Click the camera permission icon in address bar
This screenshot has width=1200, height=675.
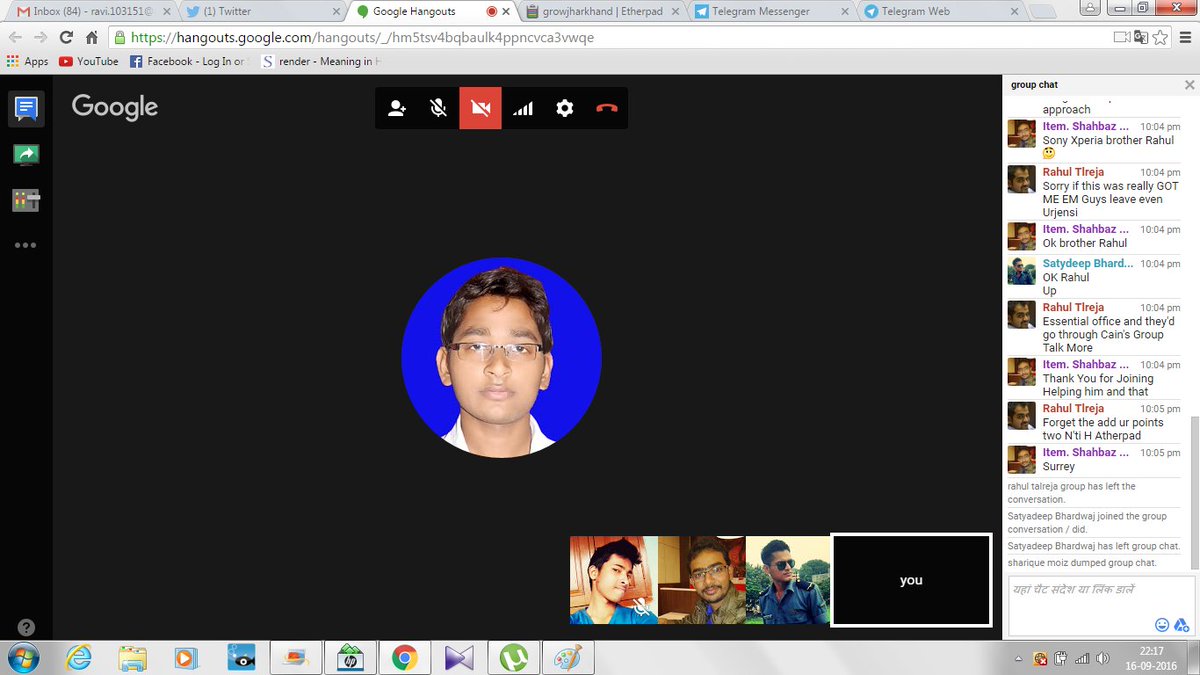[x=1122, y=38]
